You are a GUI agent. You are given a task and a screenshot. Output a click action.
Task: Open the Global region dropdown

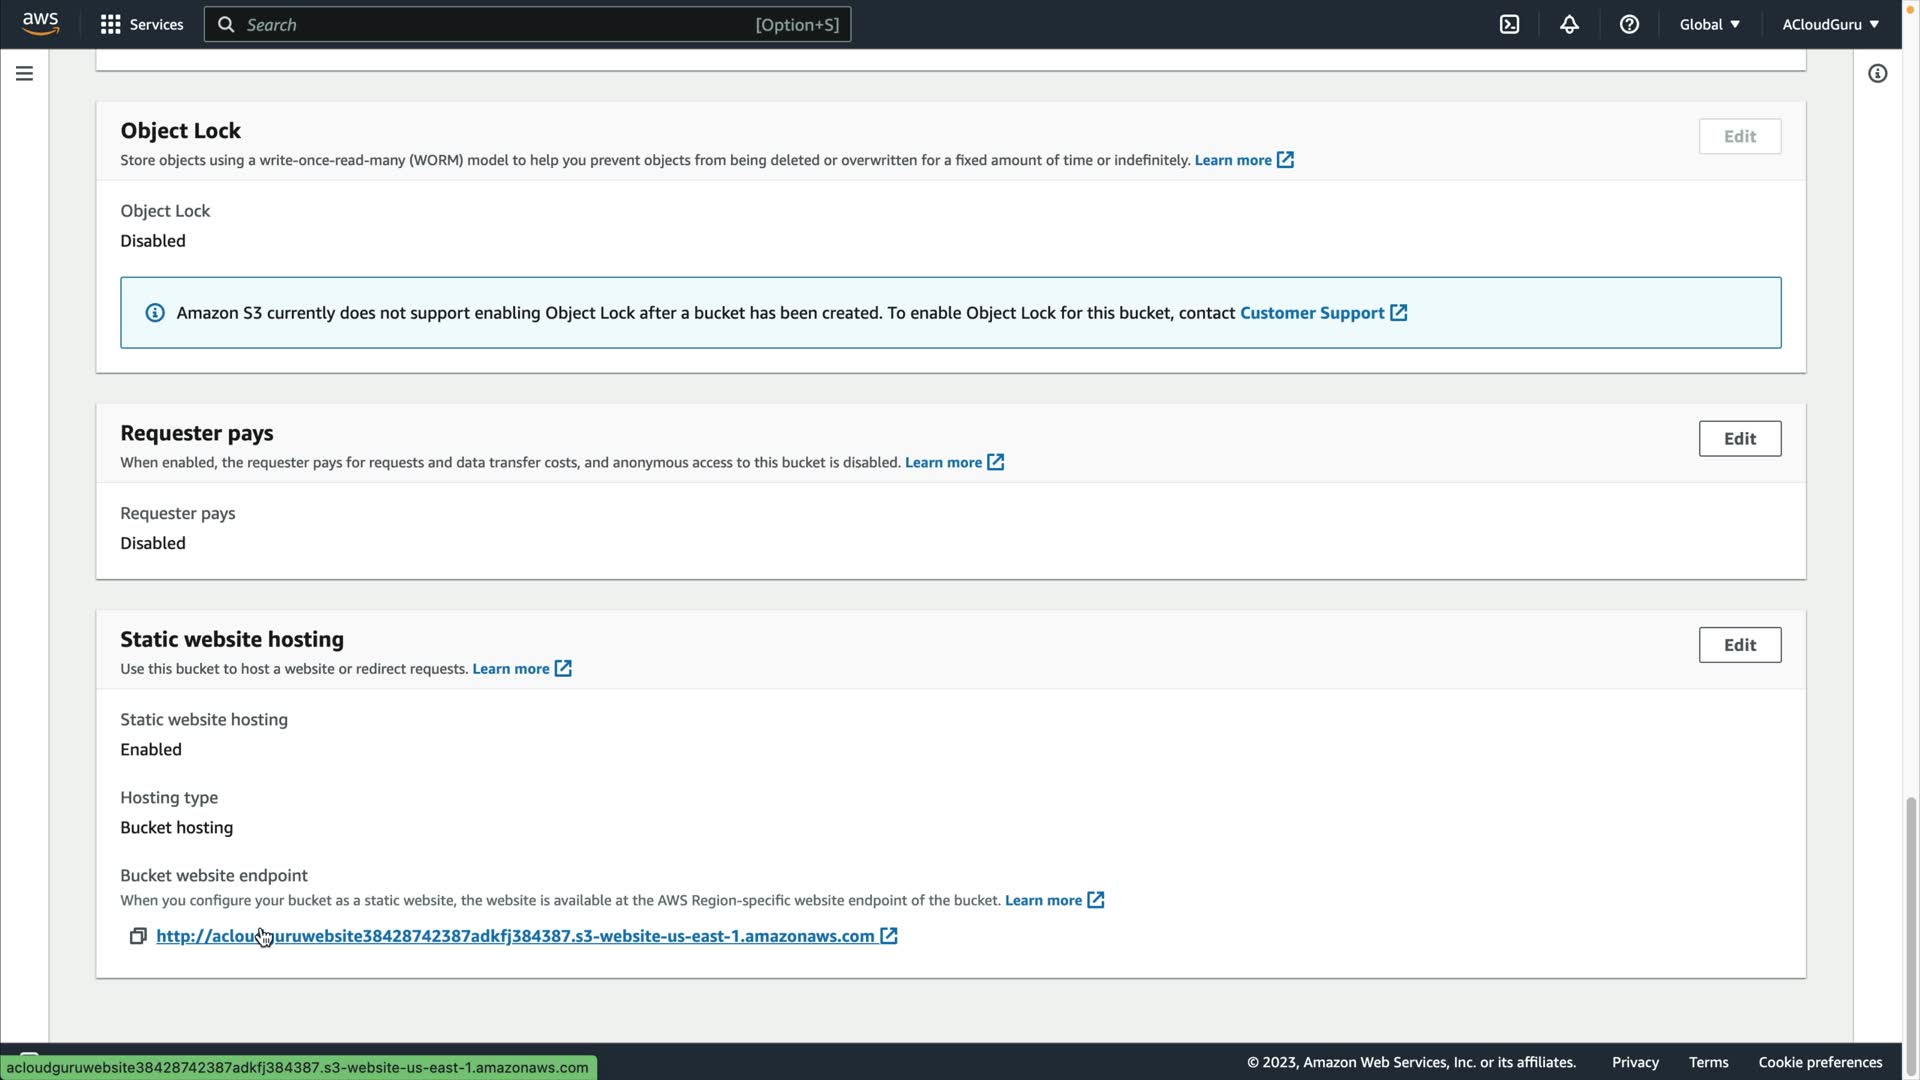(x=1709, y=24)
